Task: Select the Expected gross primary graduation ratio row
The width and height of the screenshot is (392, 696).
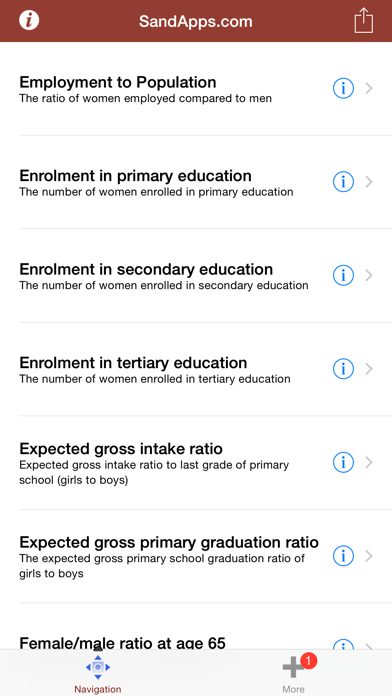Action: coord(196,556)
